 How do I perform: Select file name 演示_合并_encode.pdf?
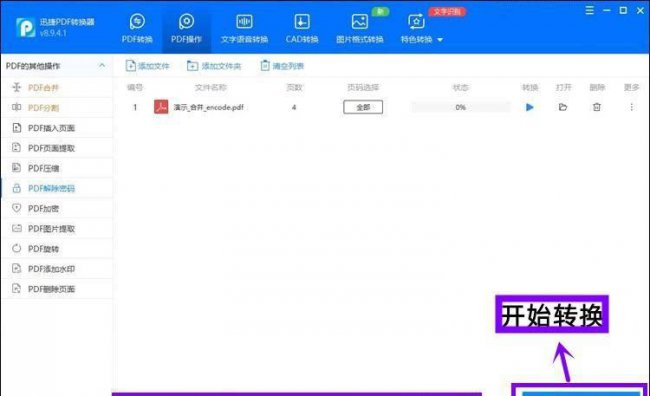click(208, 107)
